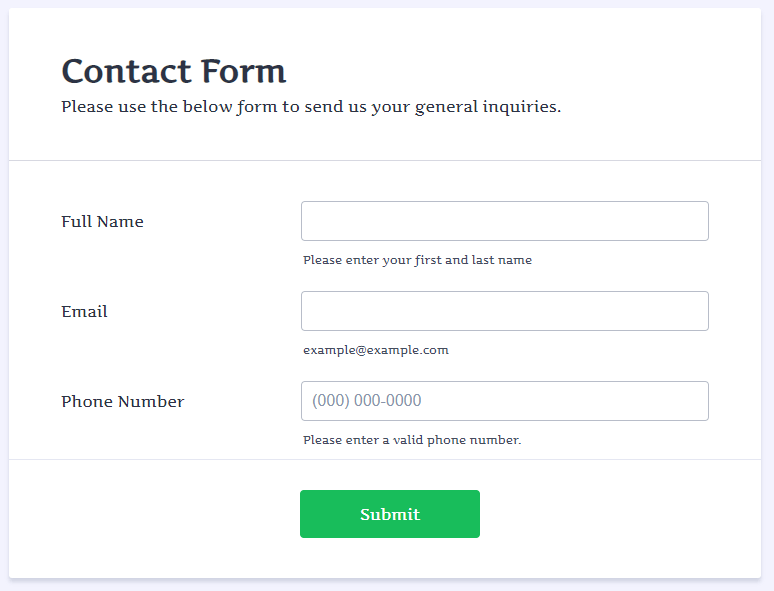Image resolution: width=774 pixels, height=591 pixels.
Task: Click the Full Name text field
Action: [x=504, y=221]
